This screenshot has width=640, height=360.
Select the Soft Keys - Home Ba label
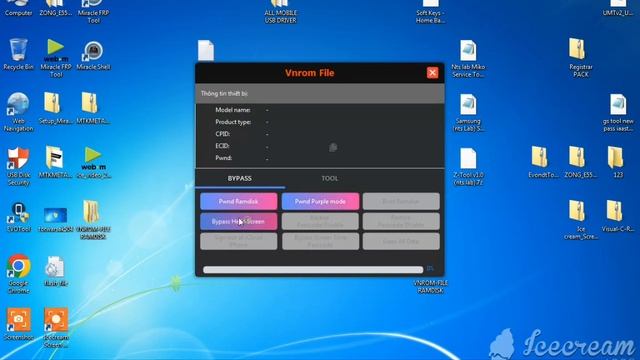click(x=430, y=16)
